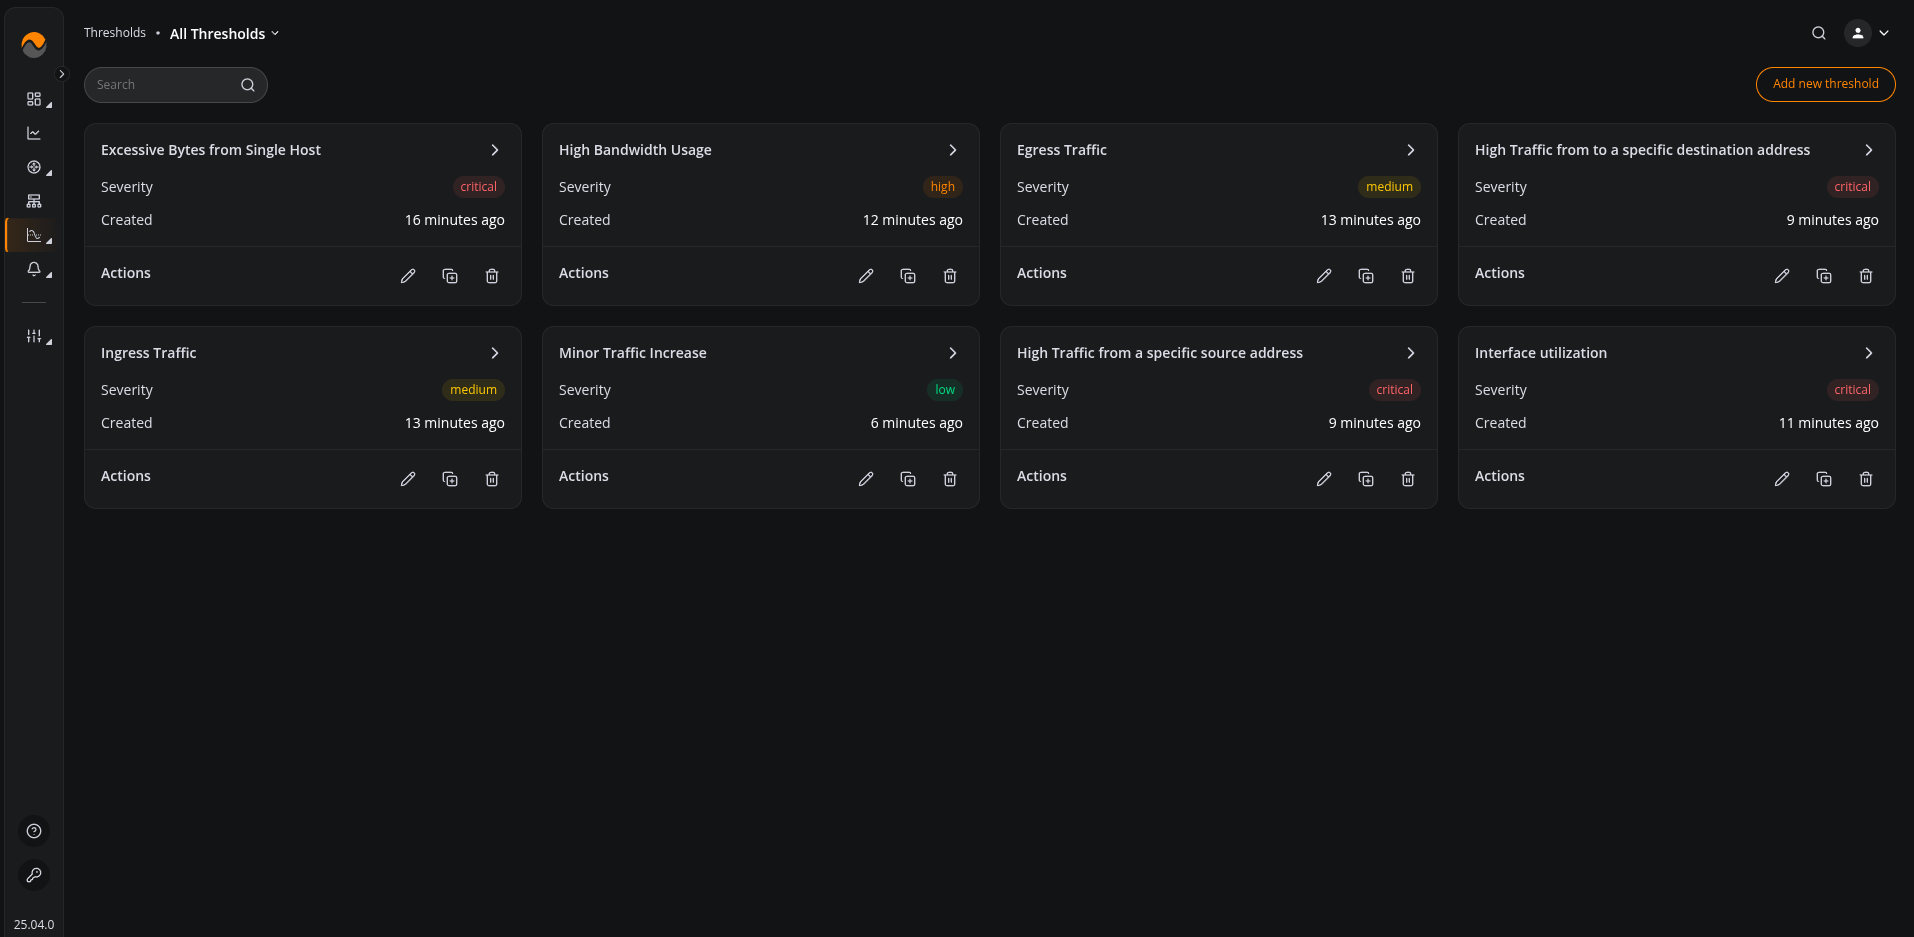This screenshot has height=937, width=1914.
Task: Click the critical severity badge on Interface utilization
Action: [x=1852, y=389]
